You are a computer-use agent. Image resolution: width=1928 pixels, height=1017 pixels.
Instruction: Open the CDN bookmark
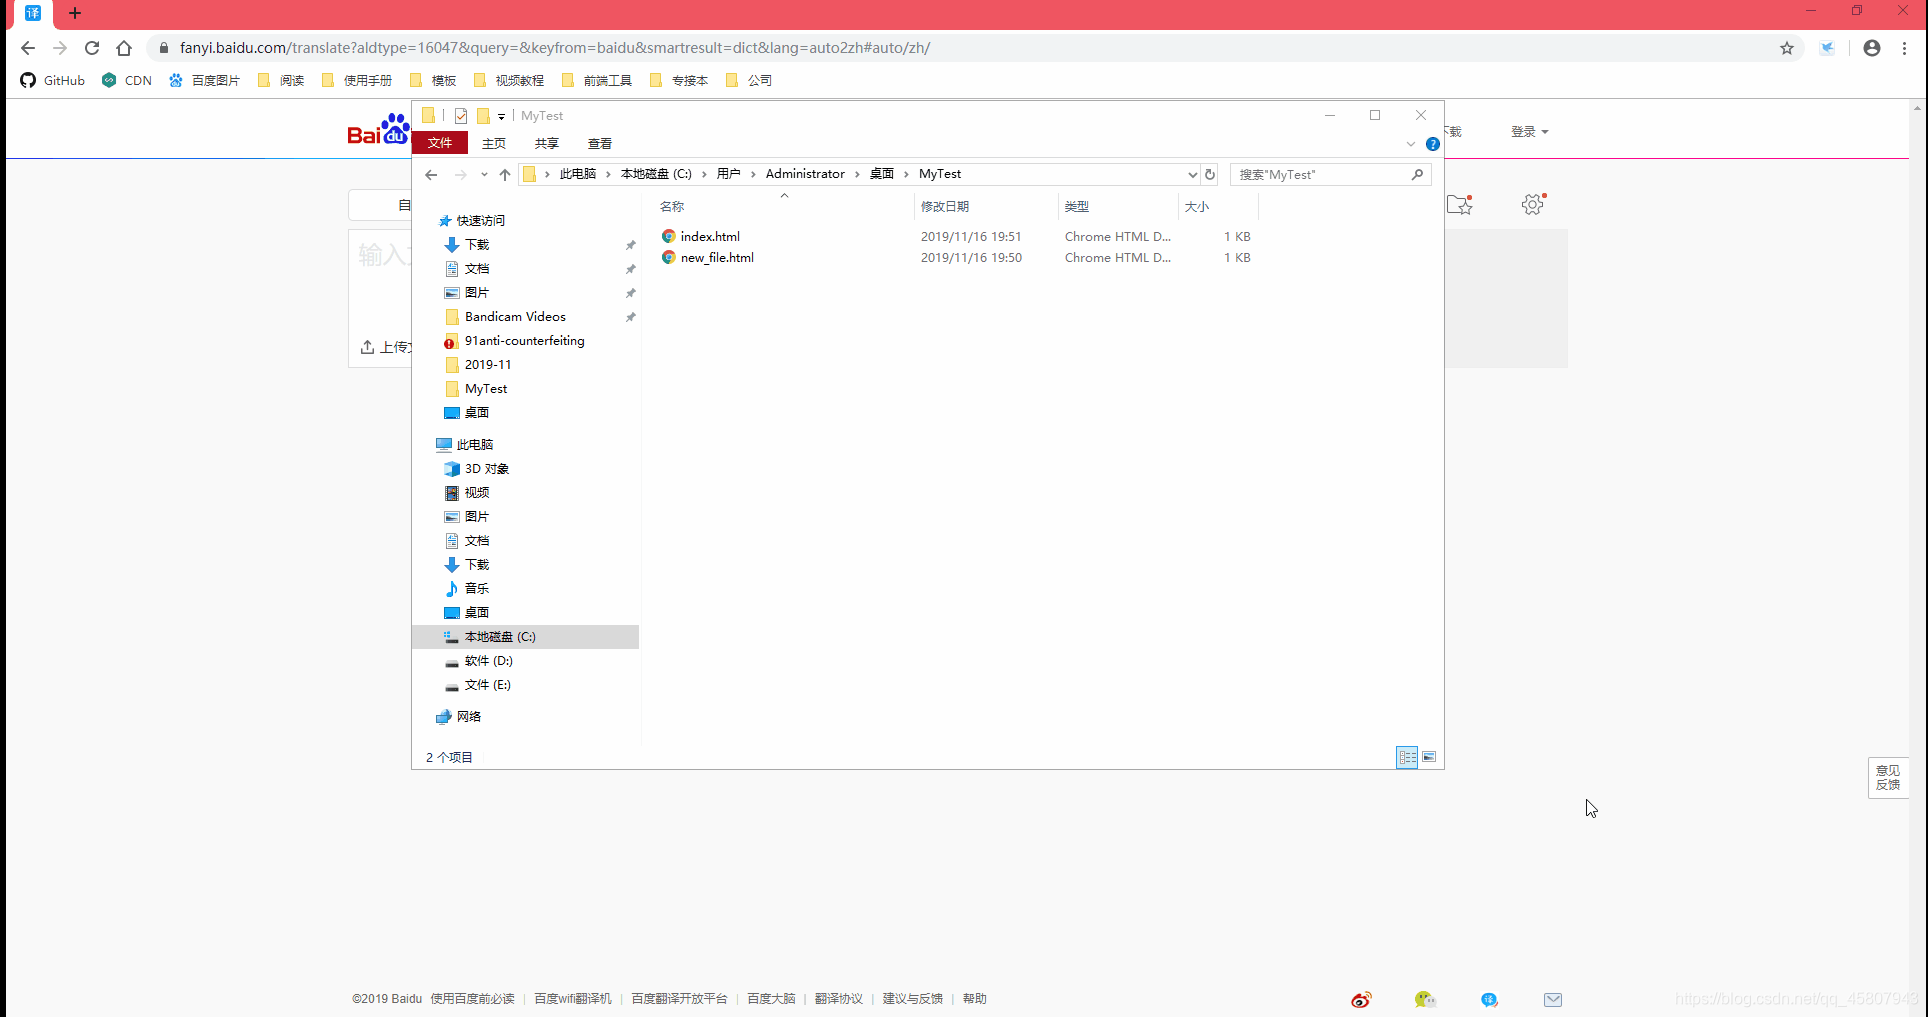pos(127,80)
